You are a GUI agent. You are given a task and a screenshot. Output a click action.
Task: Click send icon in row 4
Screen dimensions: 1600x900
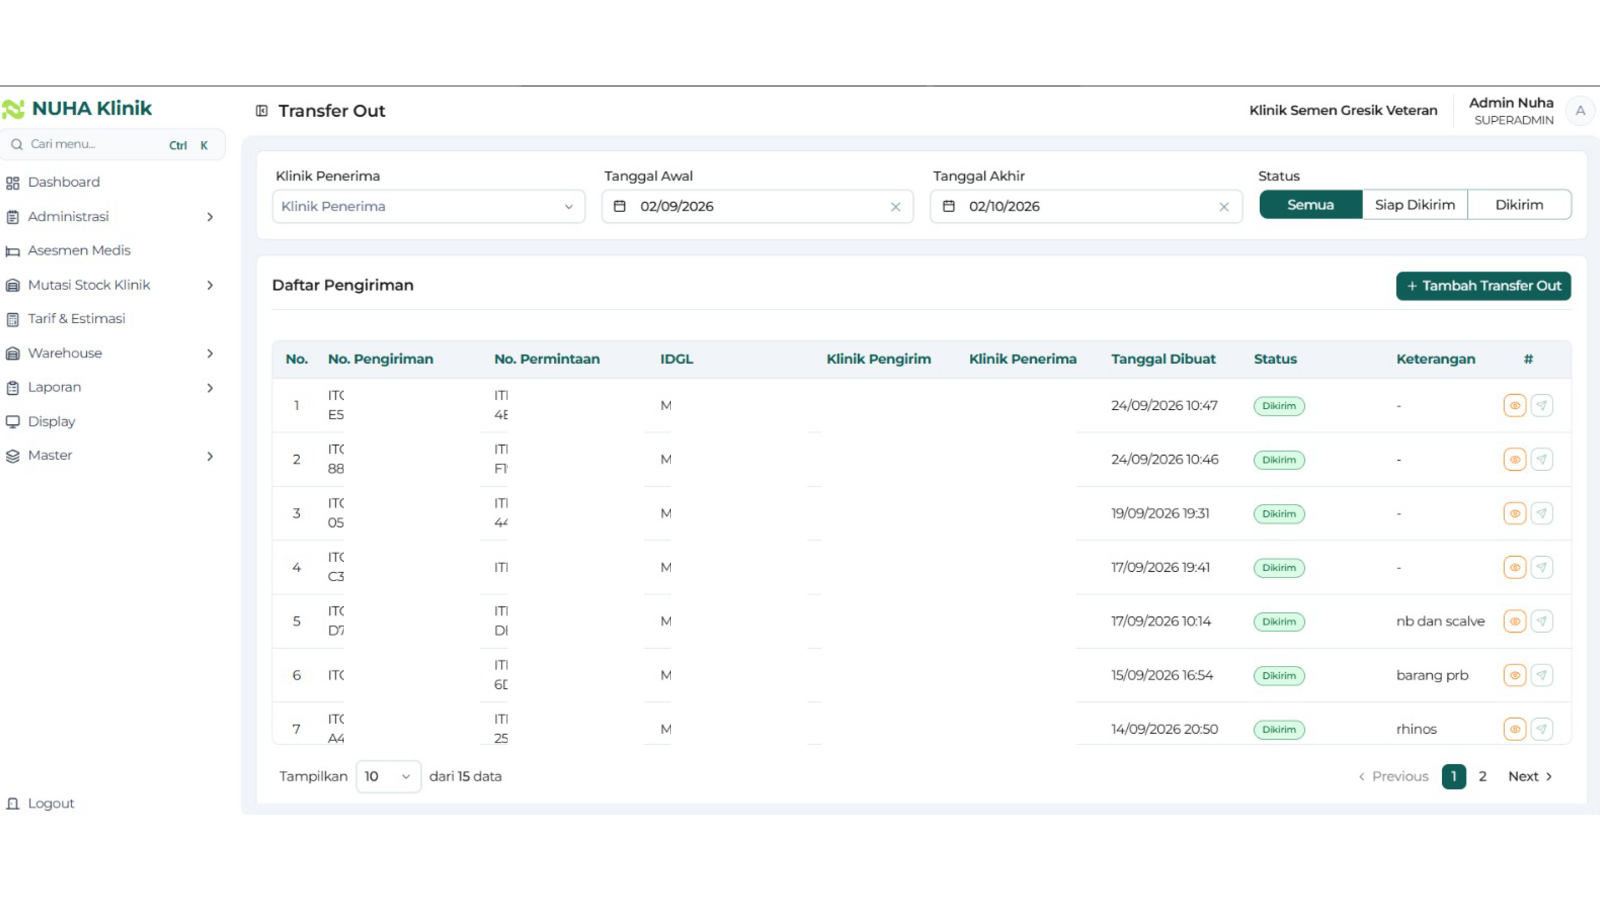(x=1542, y=568)
